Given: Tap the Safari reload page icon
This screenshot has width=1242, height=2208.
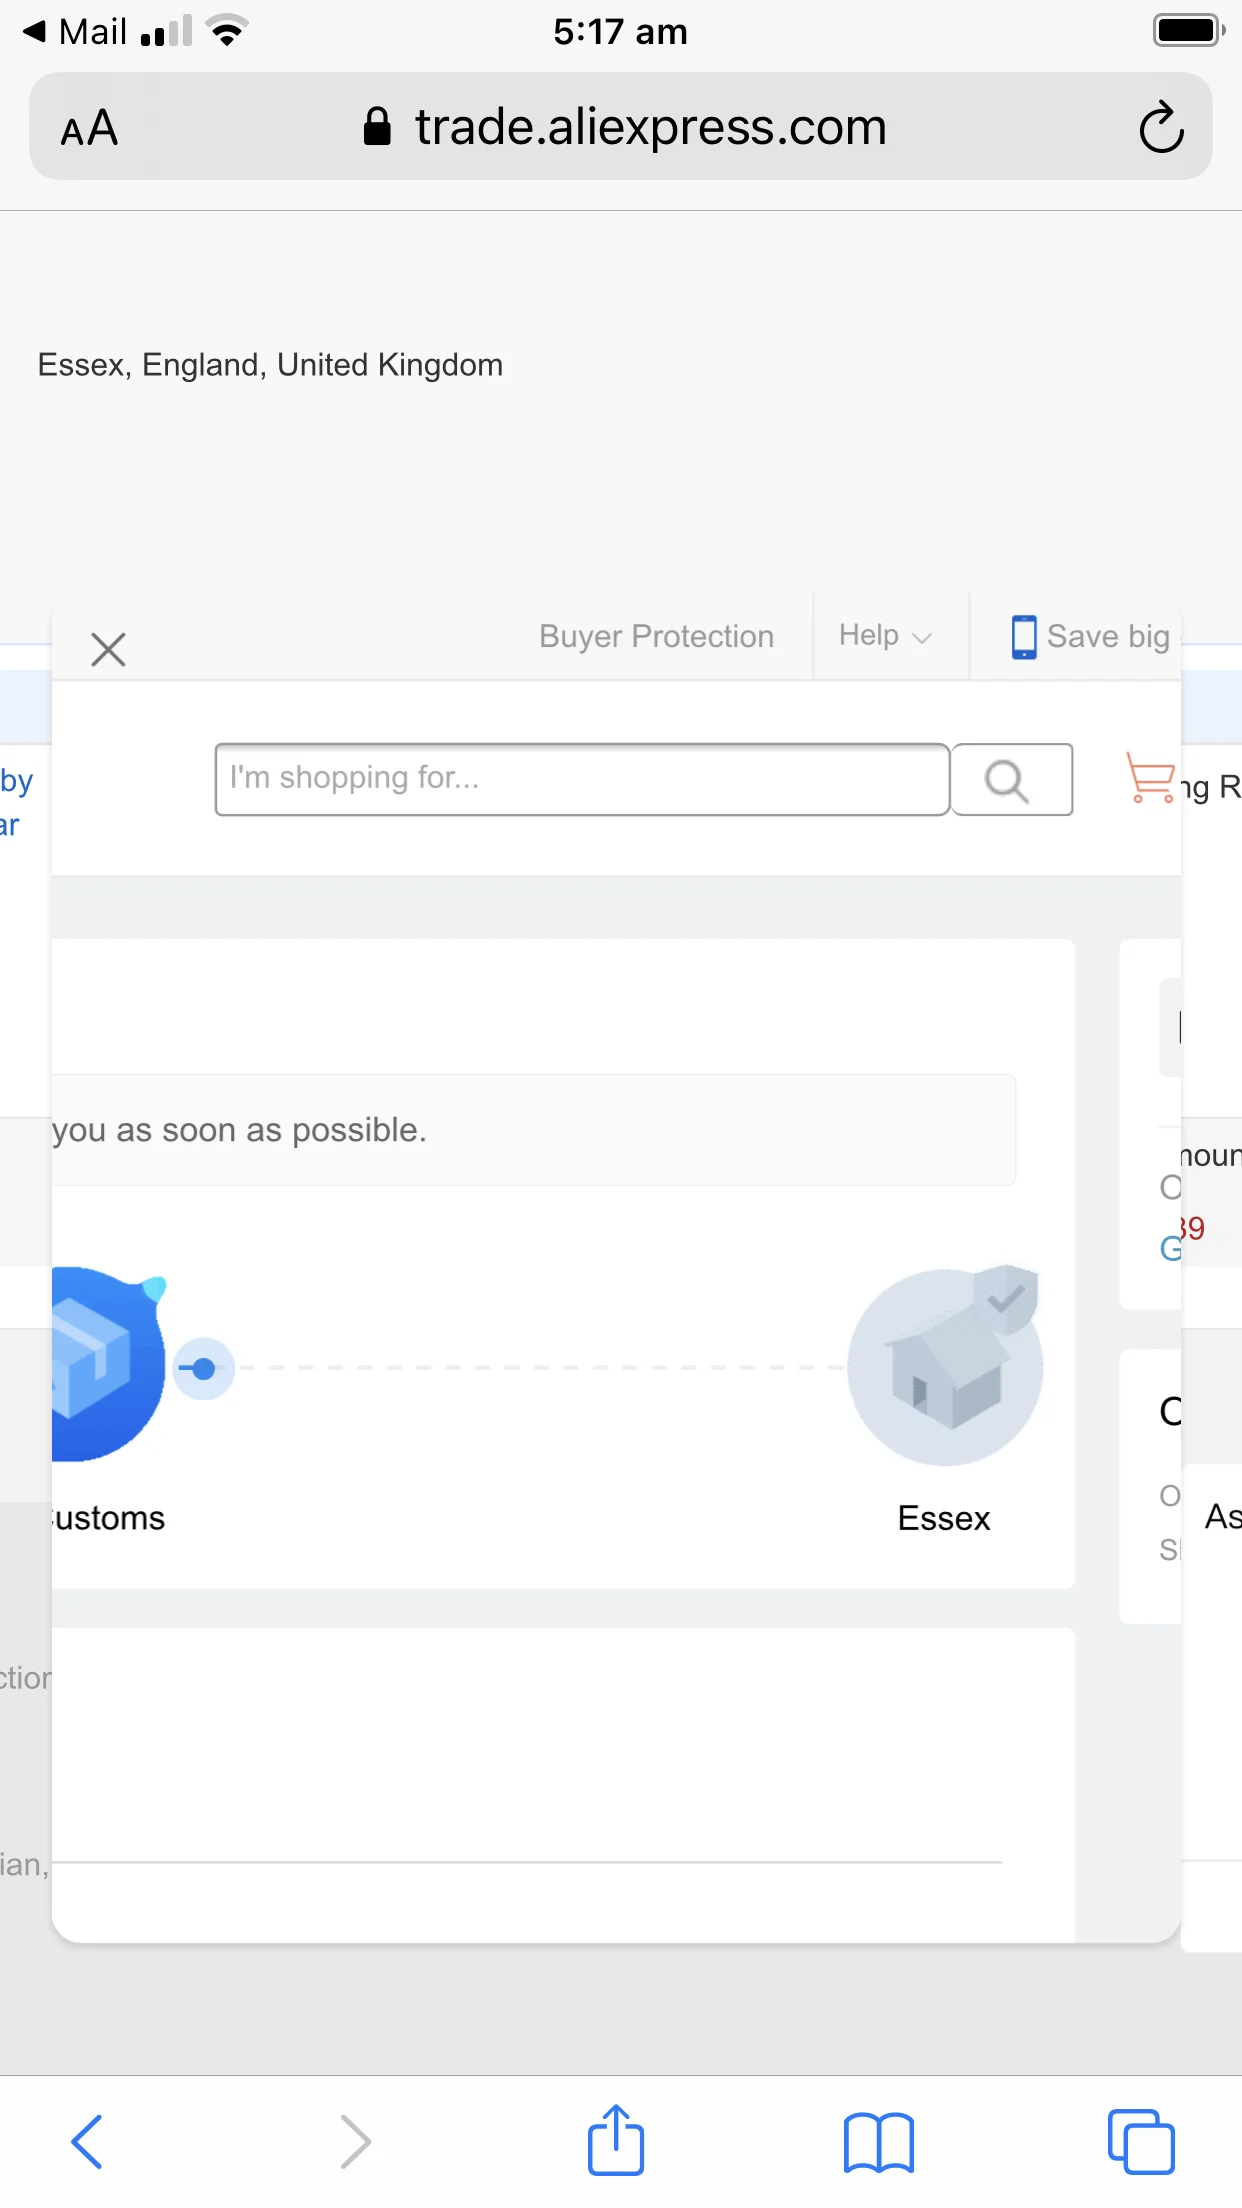Looking at the screenshot, I should click(1161, 127).
